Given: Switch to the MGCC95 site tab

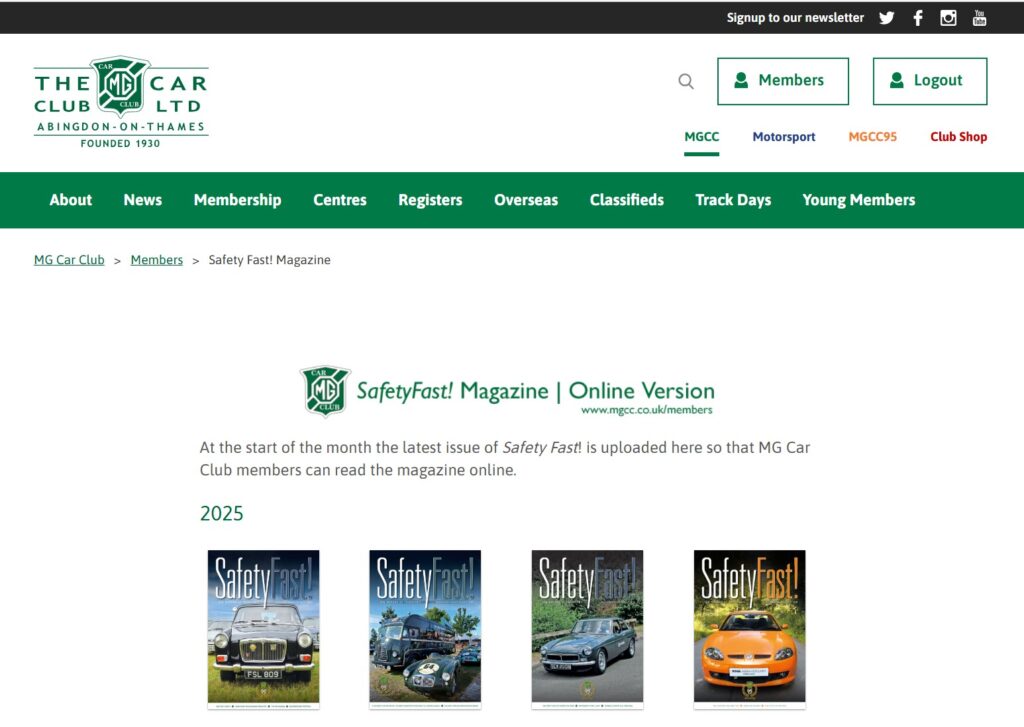Looking at the screenshot, I should pyautogui.click(x=872, y=137).
